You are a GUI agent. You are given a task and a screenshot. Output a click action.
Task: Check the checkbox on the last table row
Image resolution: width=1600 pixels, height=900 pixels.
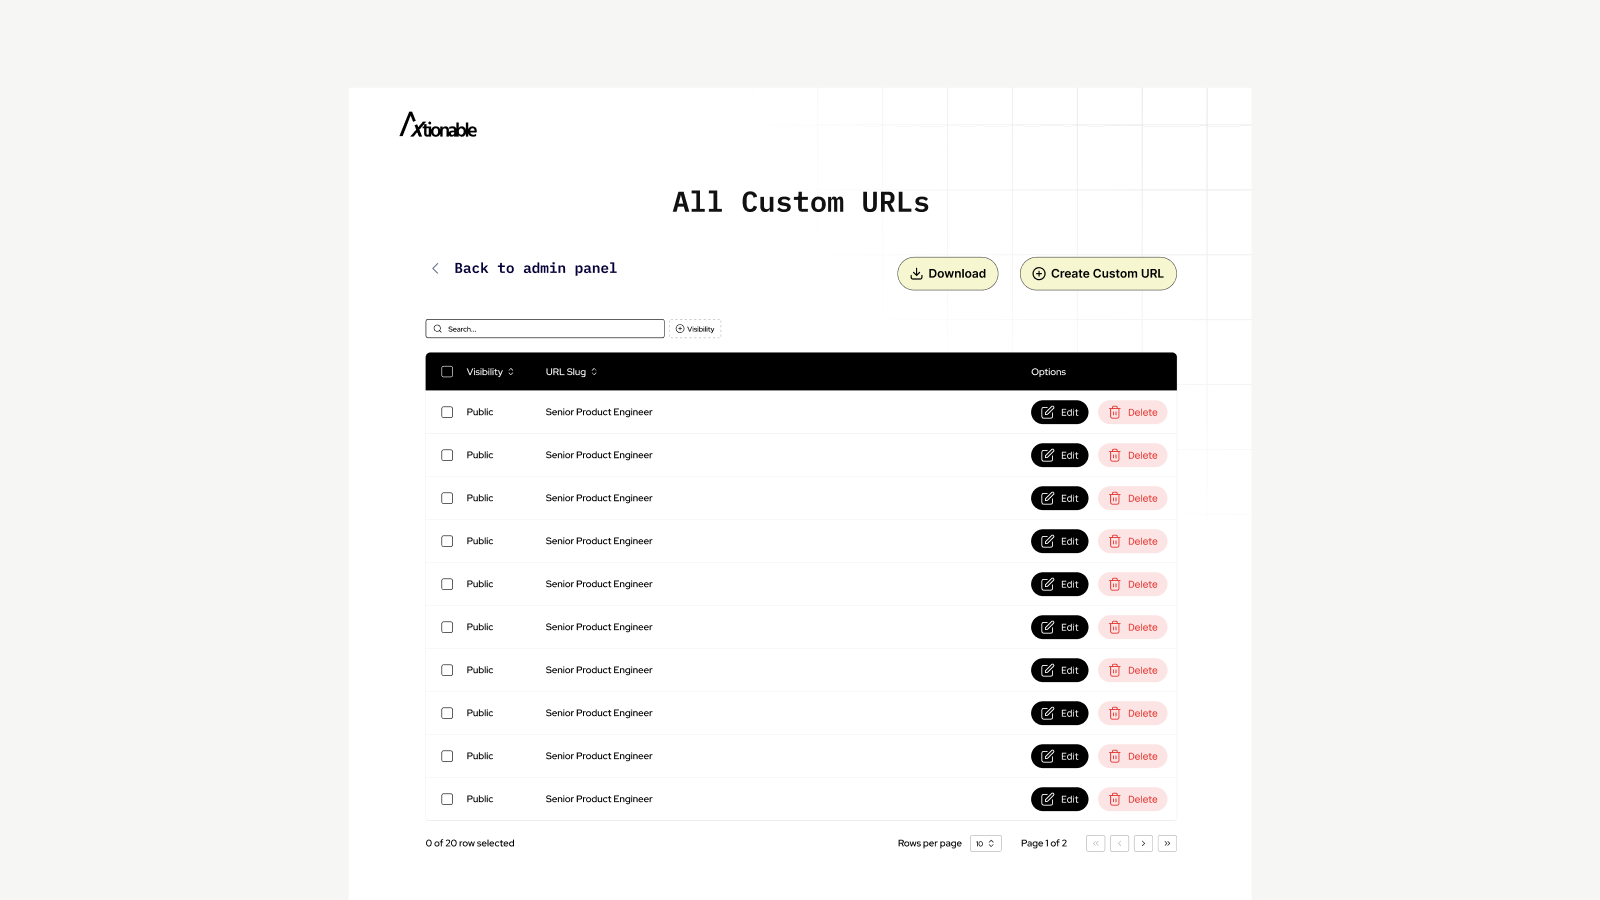click(x=447, y=799)
